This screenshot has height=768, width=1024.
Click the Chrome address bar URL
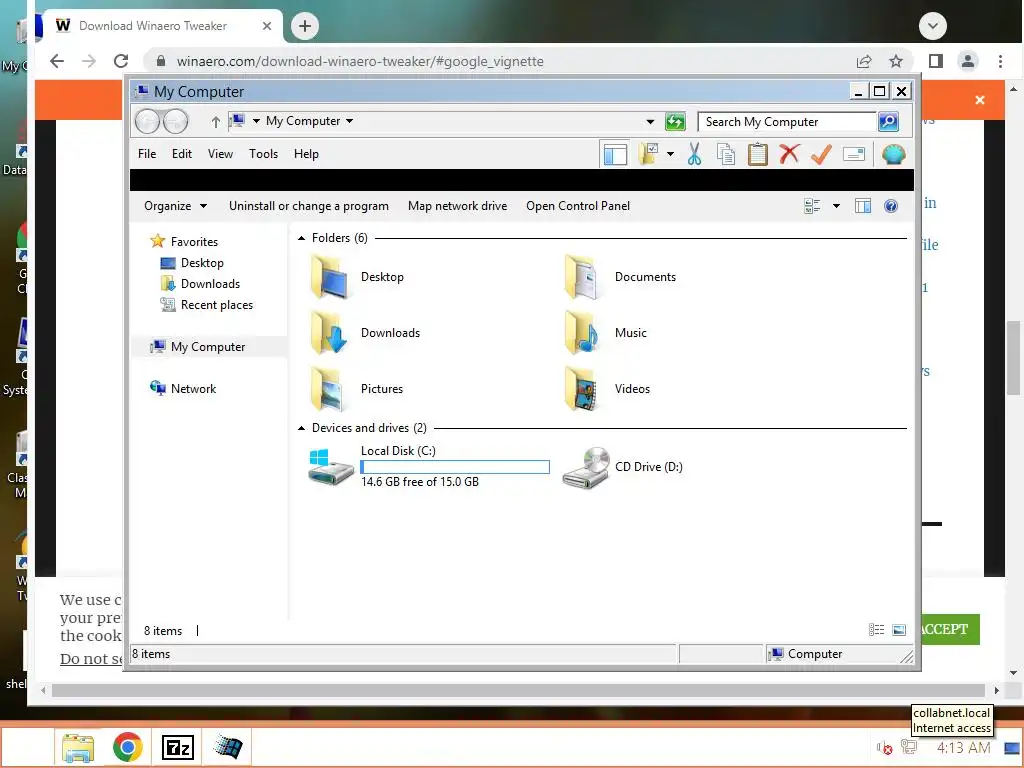click(x=360, y=61)
